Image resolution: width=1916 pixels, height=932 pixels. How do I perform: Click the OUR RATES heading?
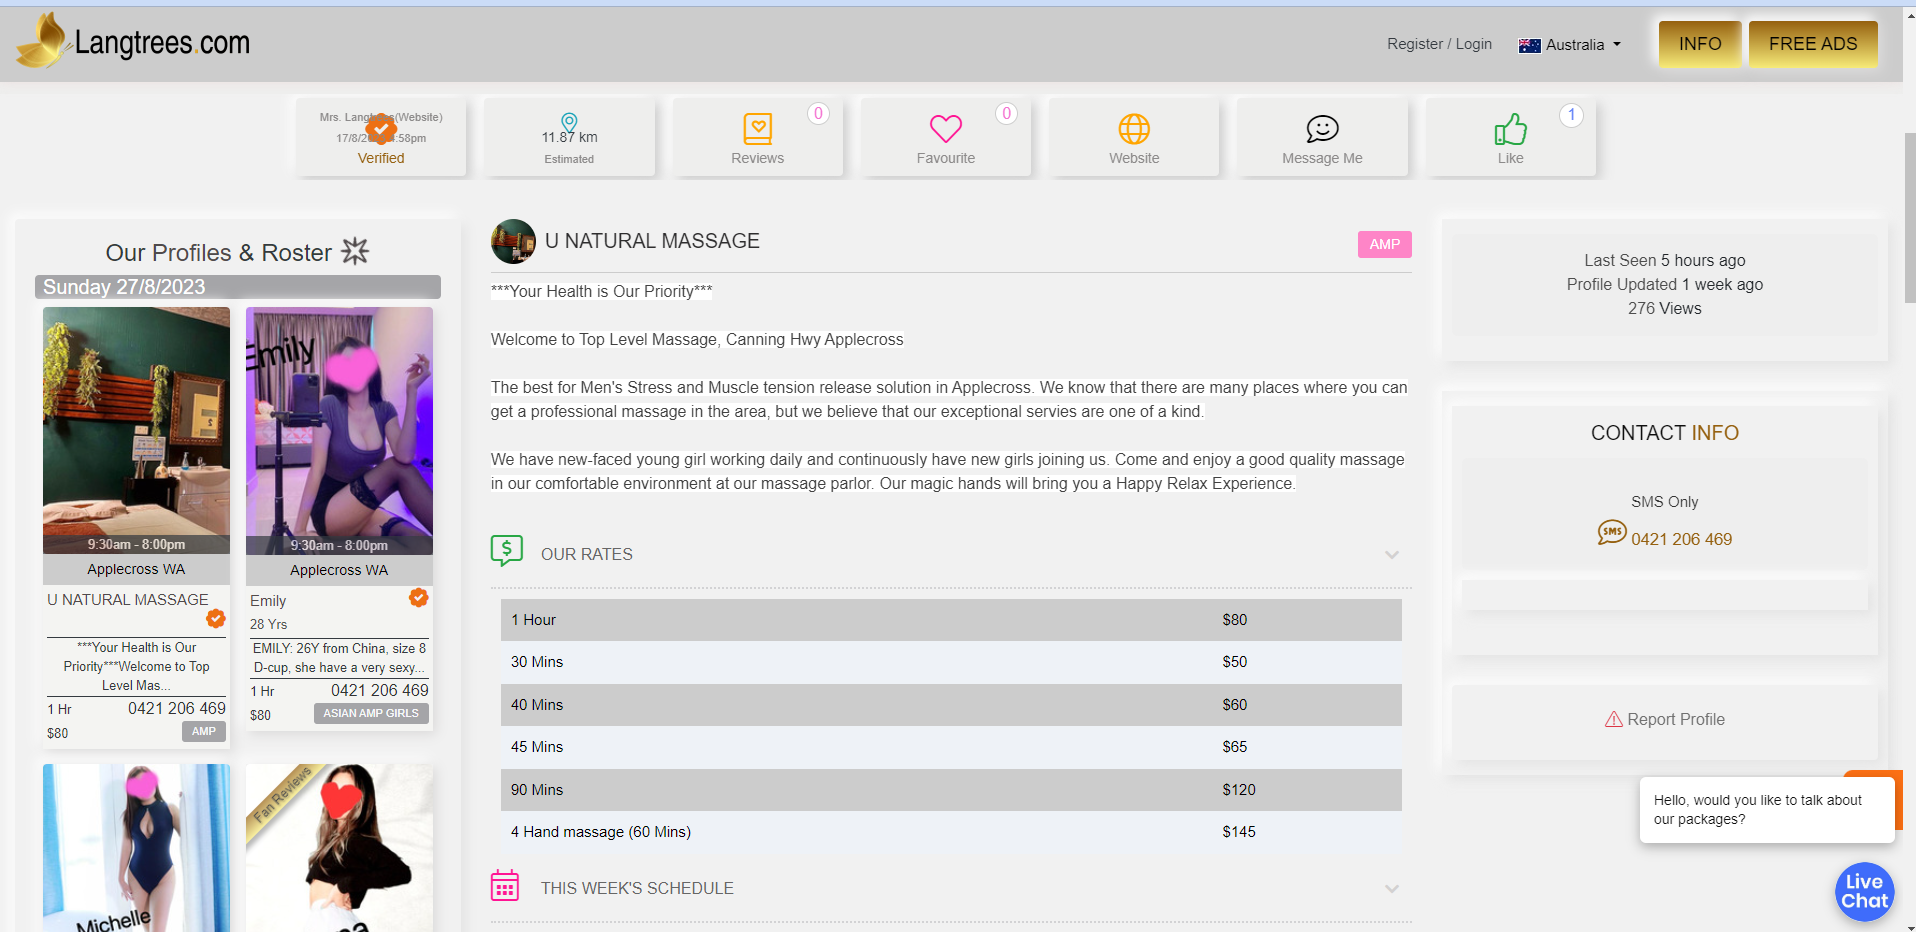click(x=587, y=554)
